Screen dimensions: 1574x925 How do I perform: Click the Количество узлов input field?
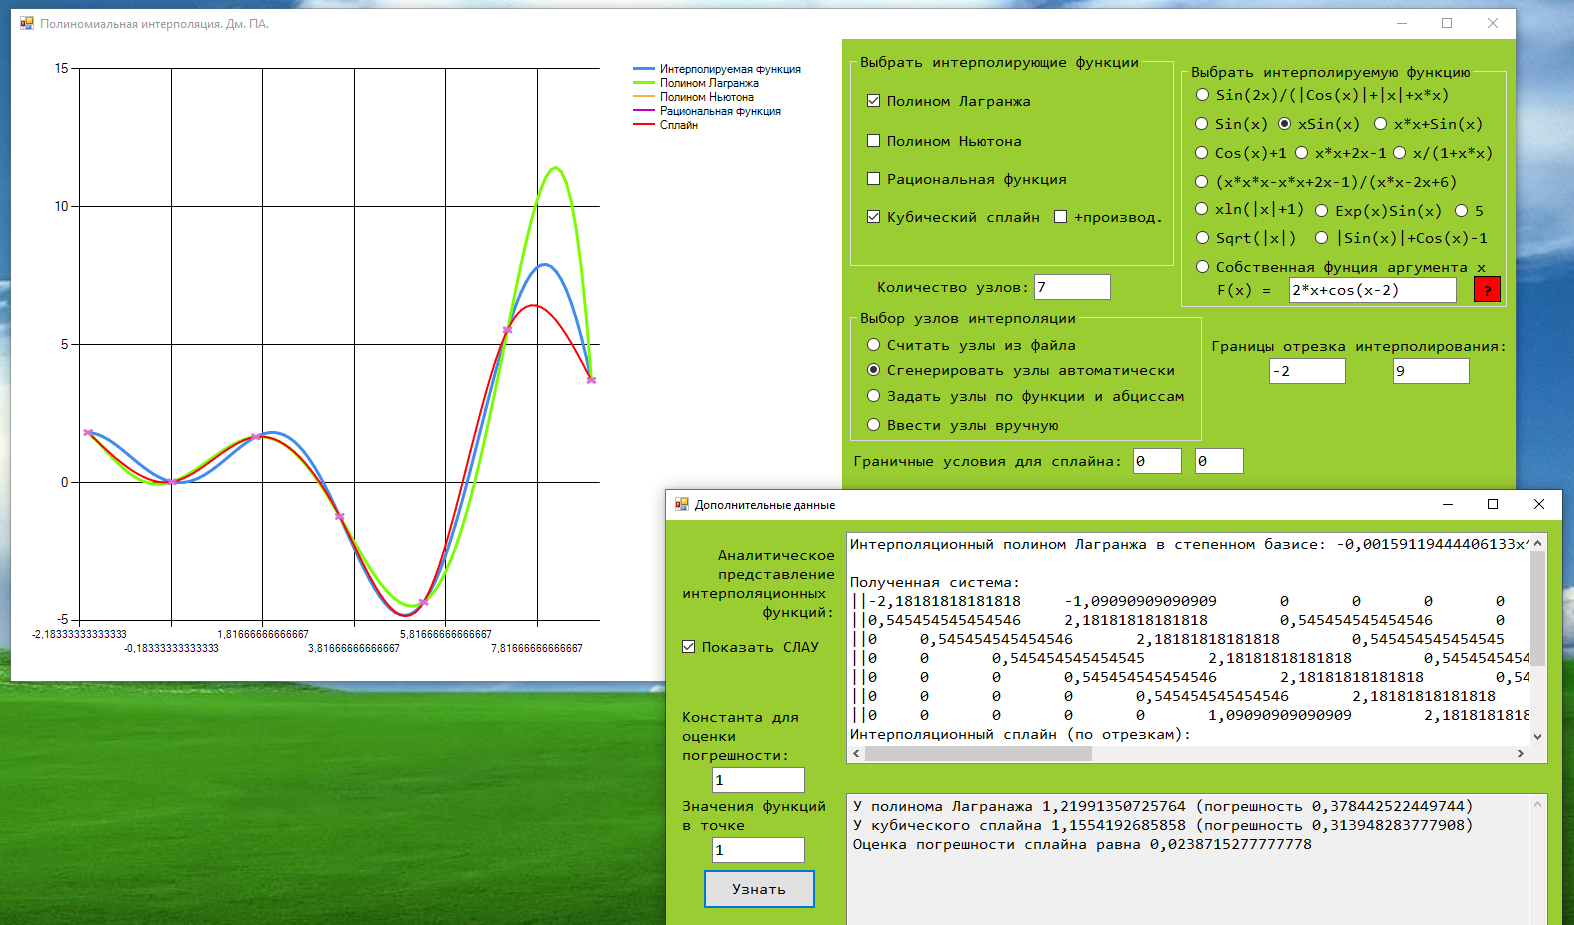(1072, 287)
